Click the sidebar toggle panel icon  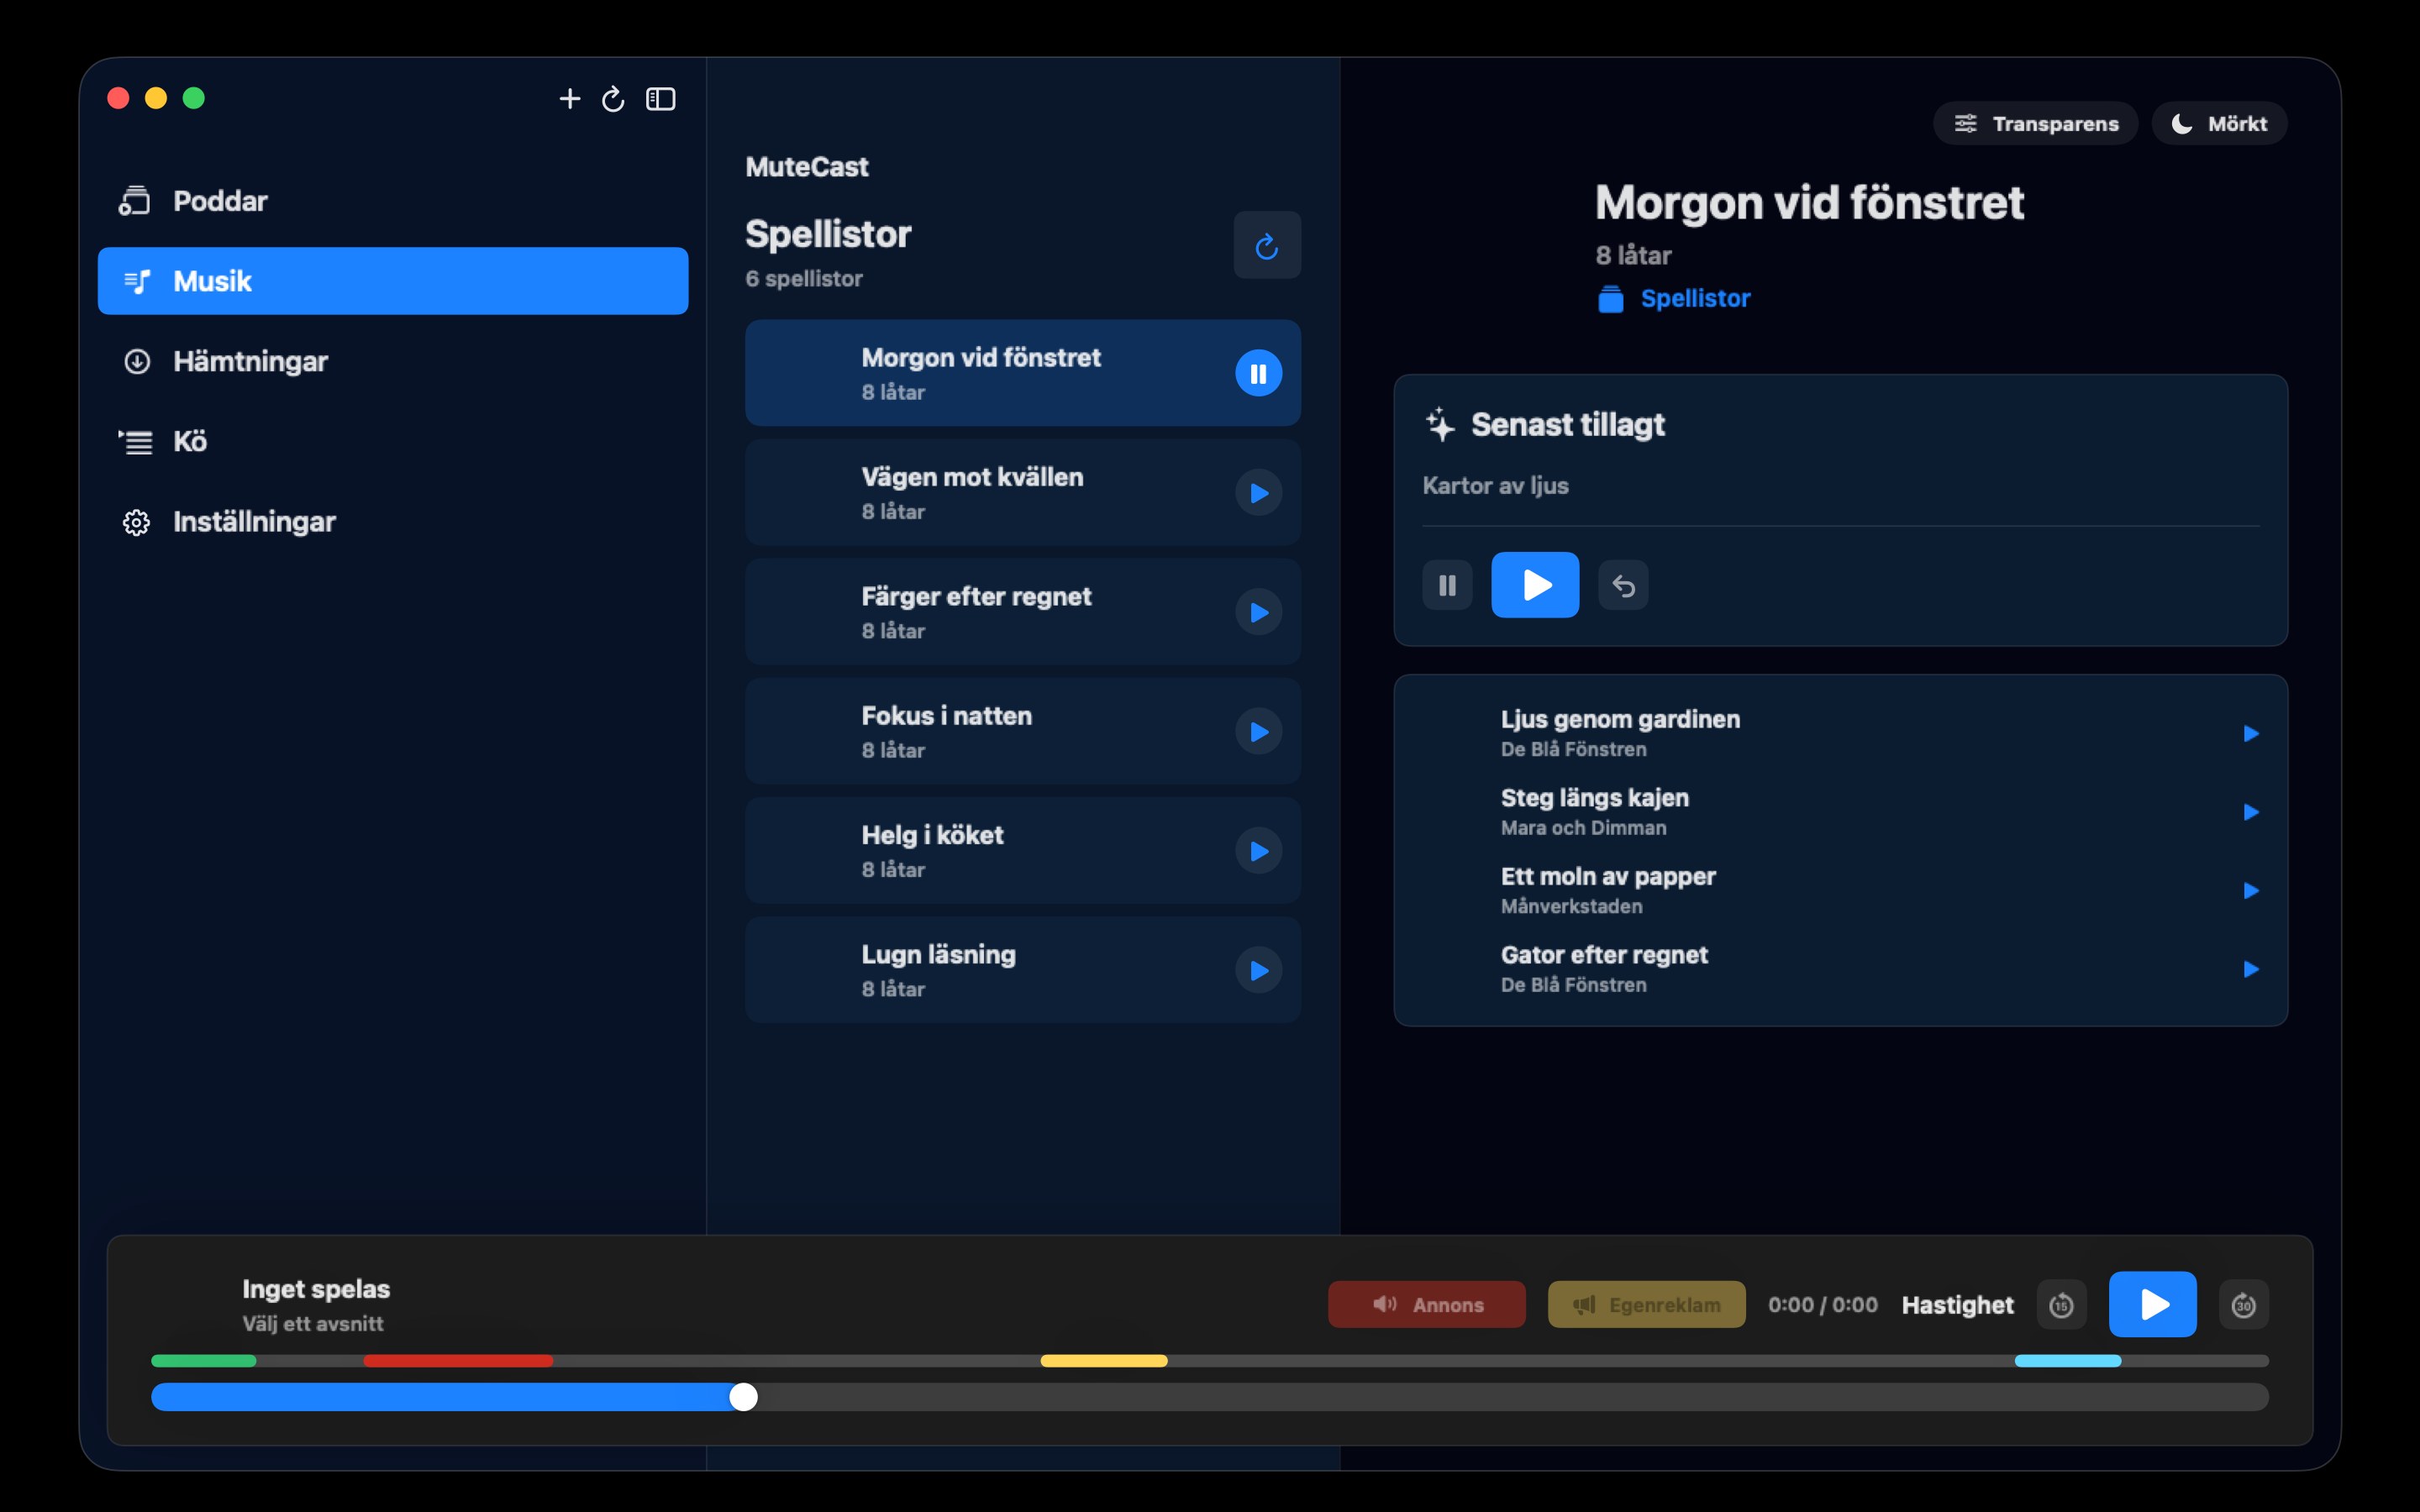click(x=660, y=98)
